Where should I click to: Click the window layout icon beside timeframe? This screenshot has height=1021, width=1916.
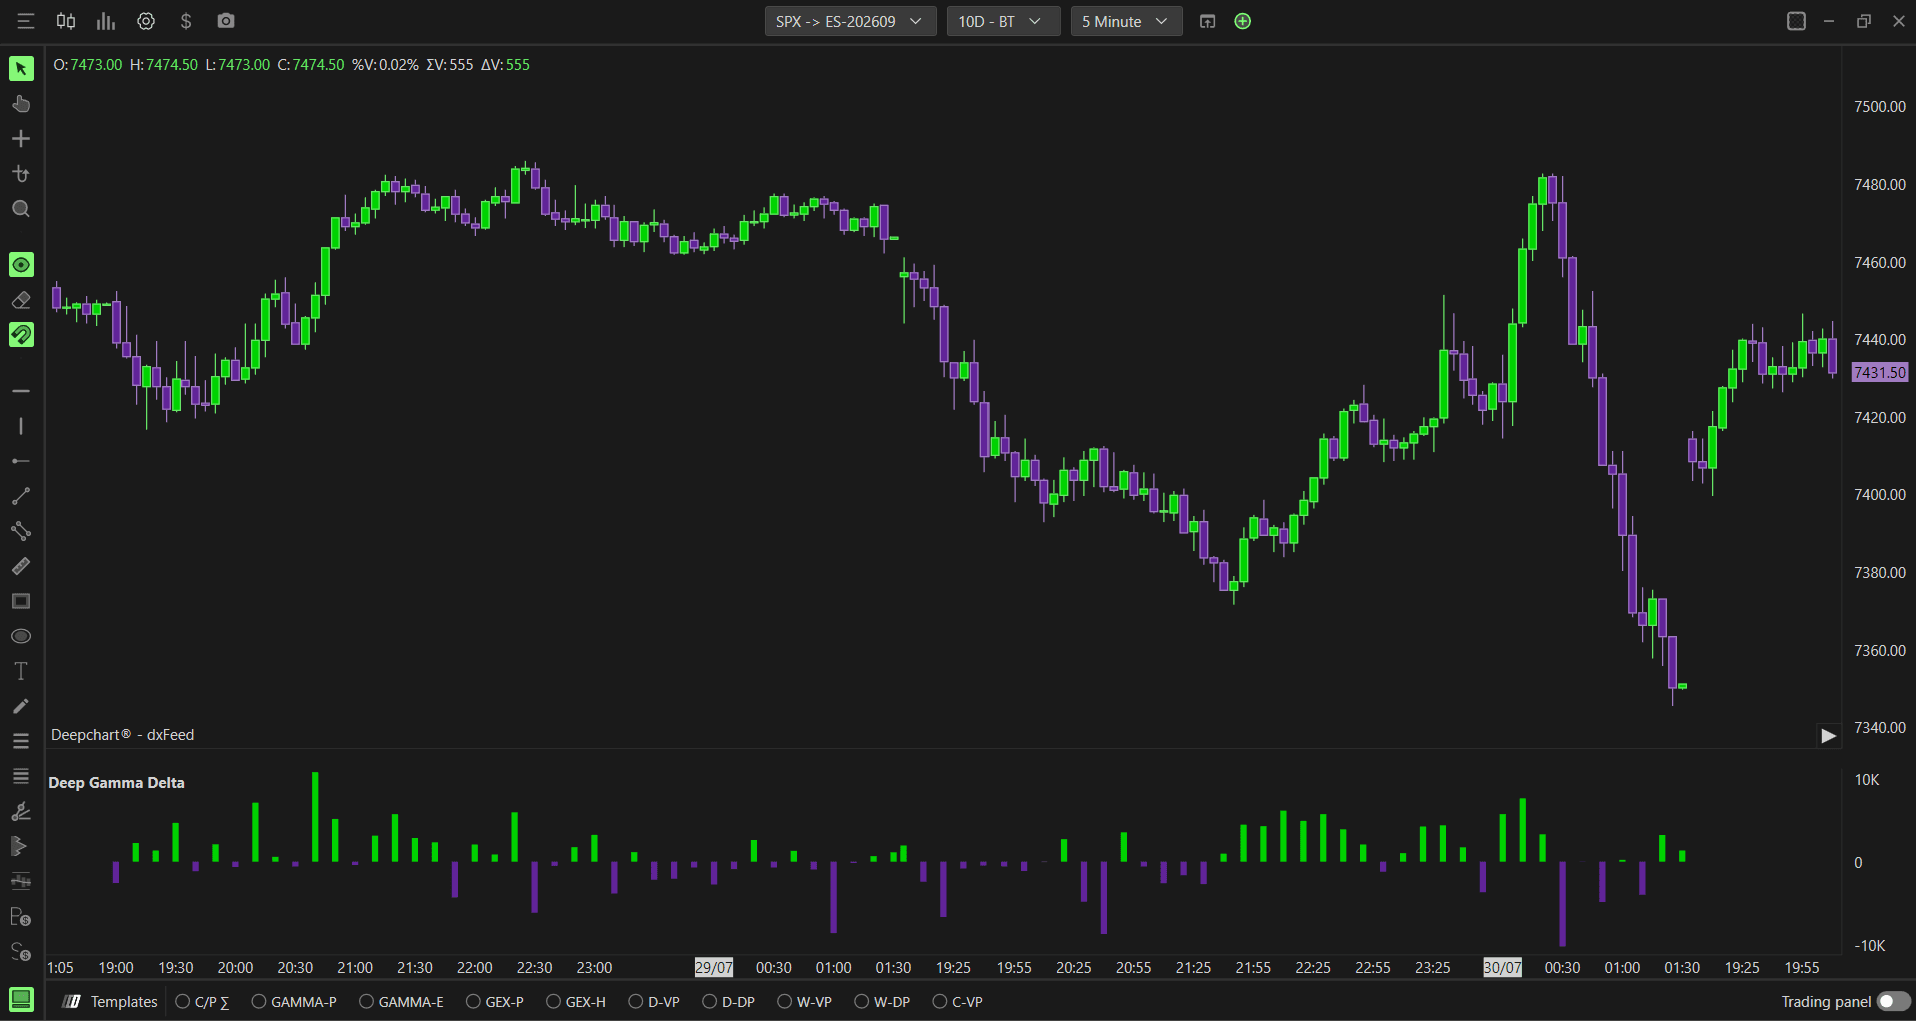(x=1208, y=21)
